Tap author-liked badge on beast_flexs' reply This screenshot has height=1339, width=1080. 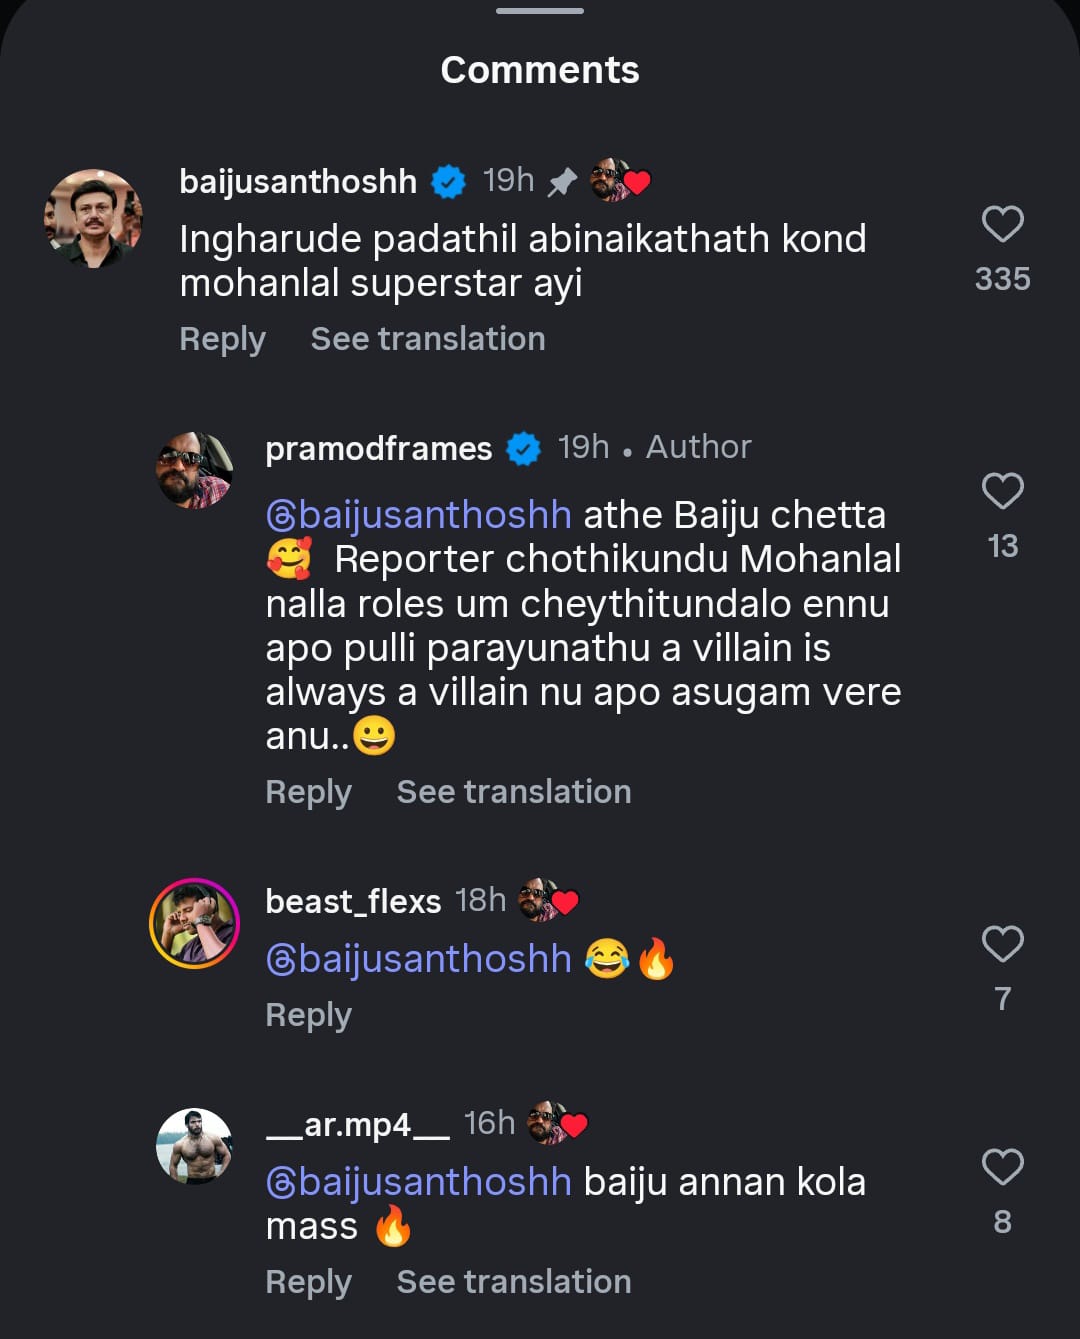pos(548,901)
